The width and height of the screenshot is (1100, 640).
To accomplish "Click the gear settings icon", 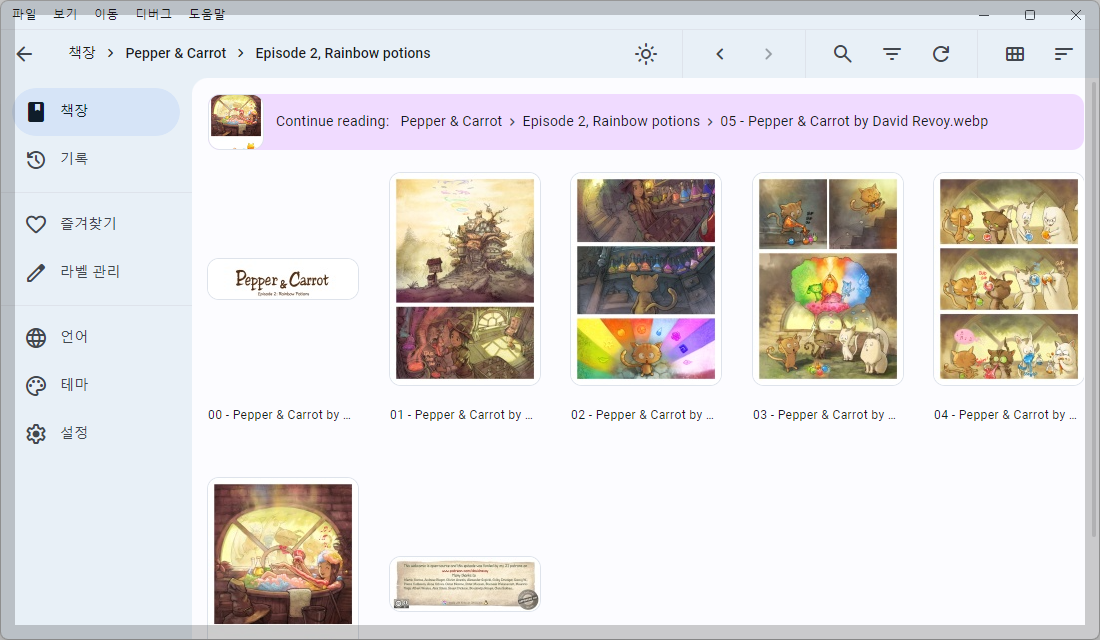I will pyautogui.click(x=36, y=434).
